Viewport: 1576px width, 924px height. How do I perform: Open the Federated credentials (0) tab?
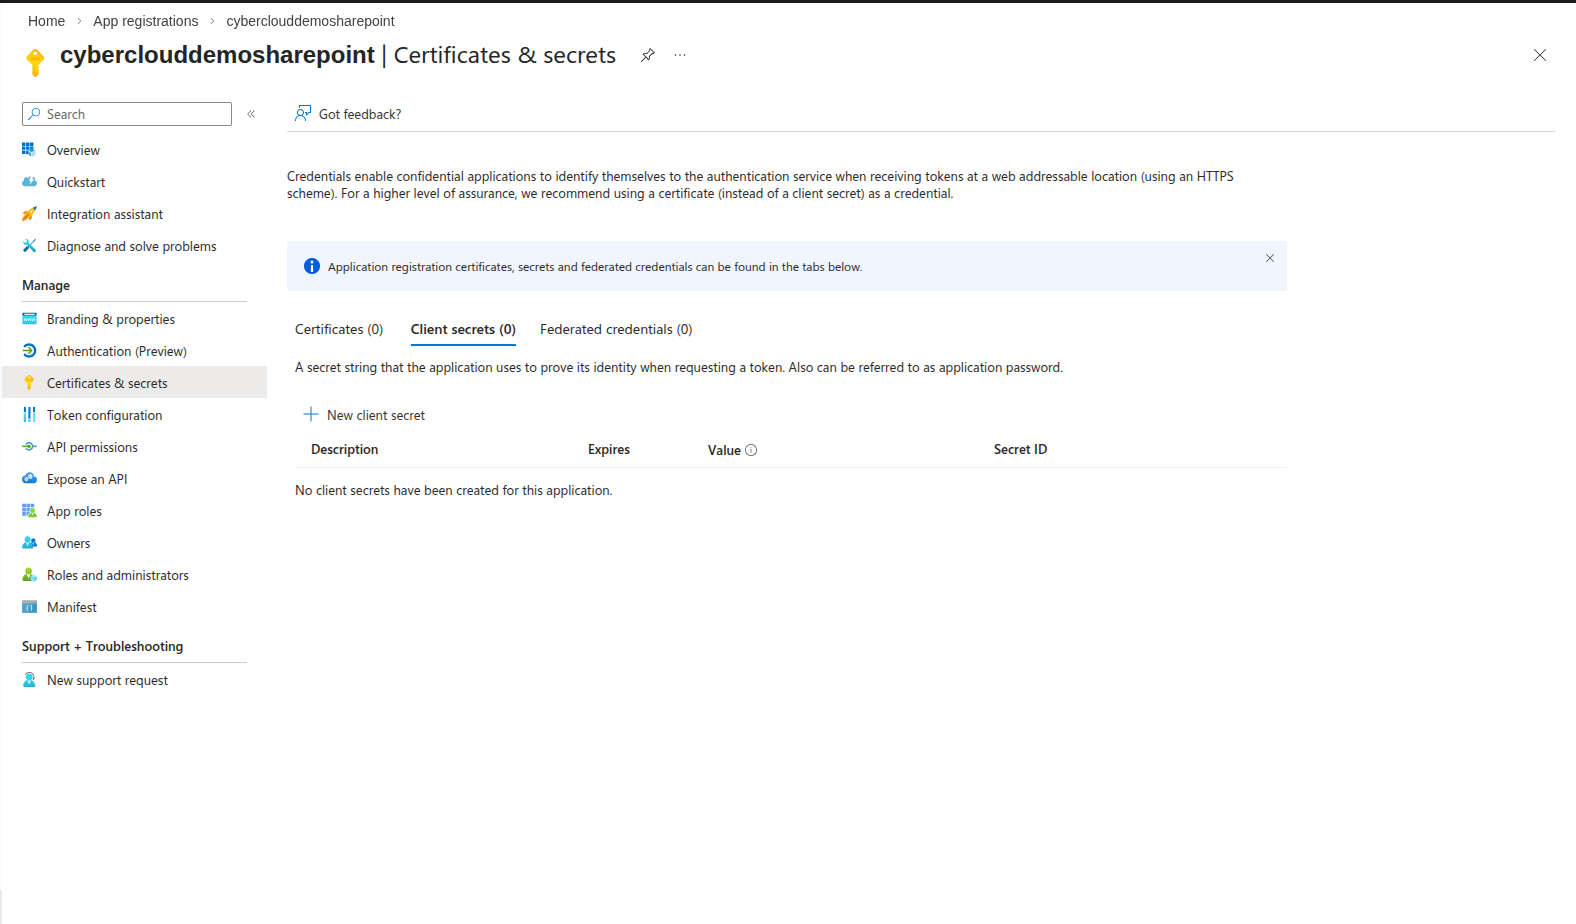tap(616, 329)
